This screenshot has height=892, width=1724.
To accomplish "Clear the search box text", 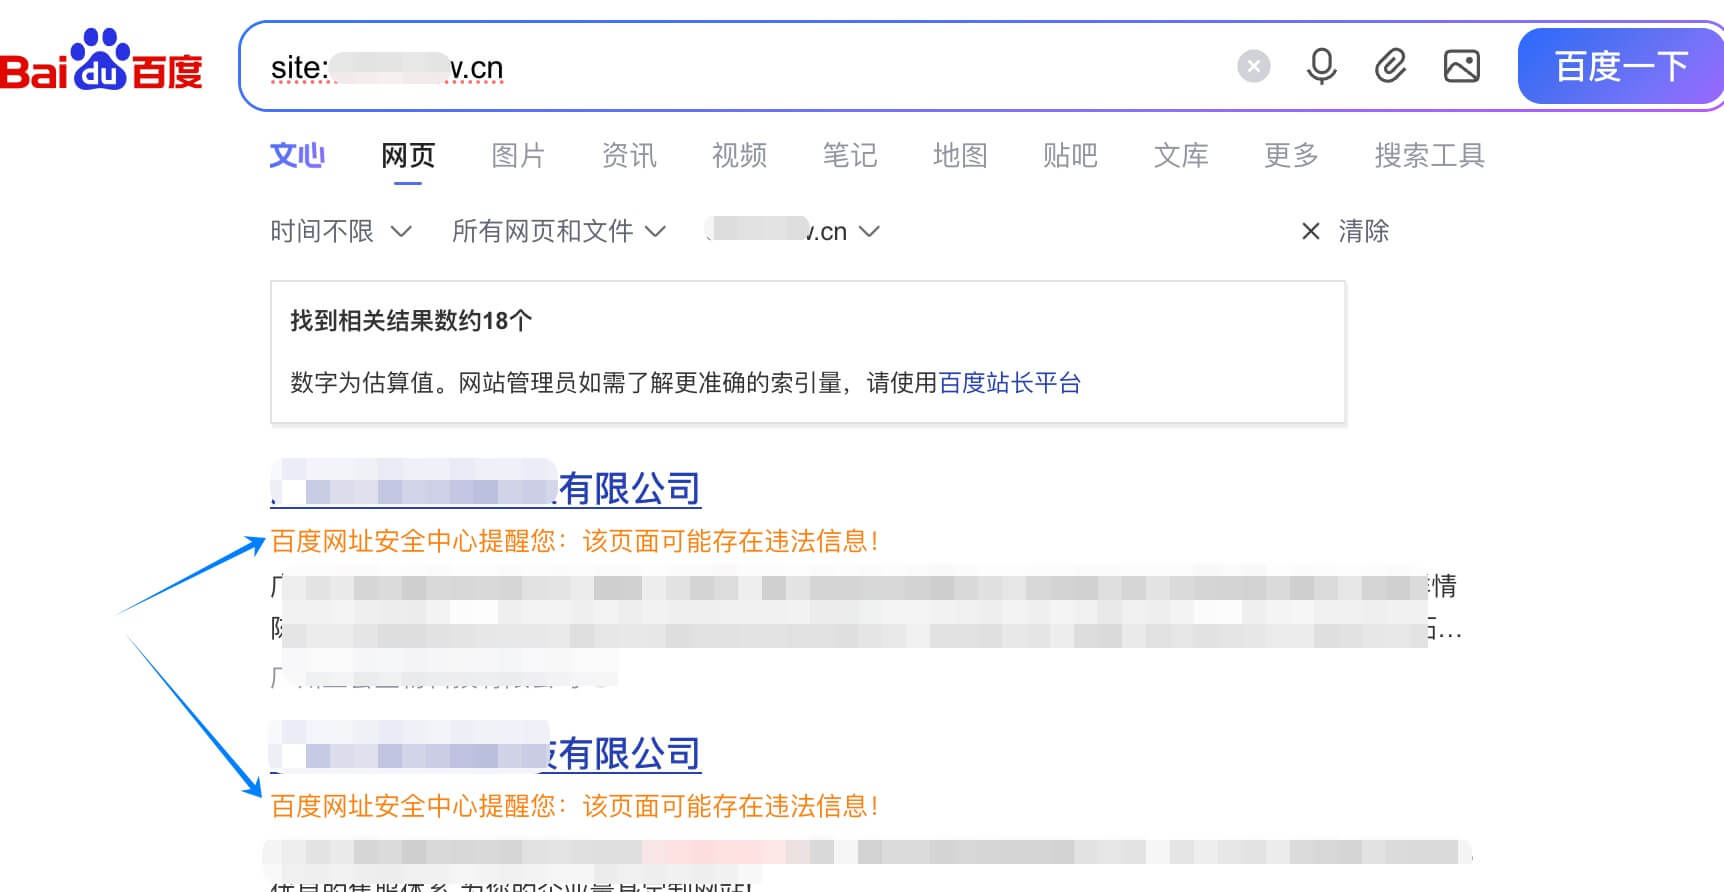I will pos(1253,66).
